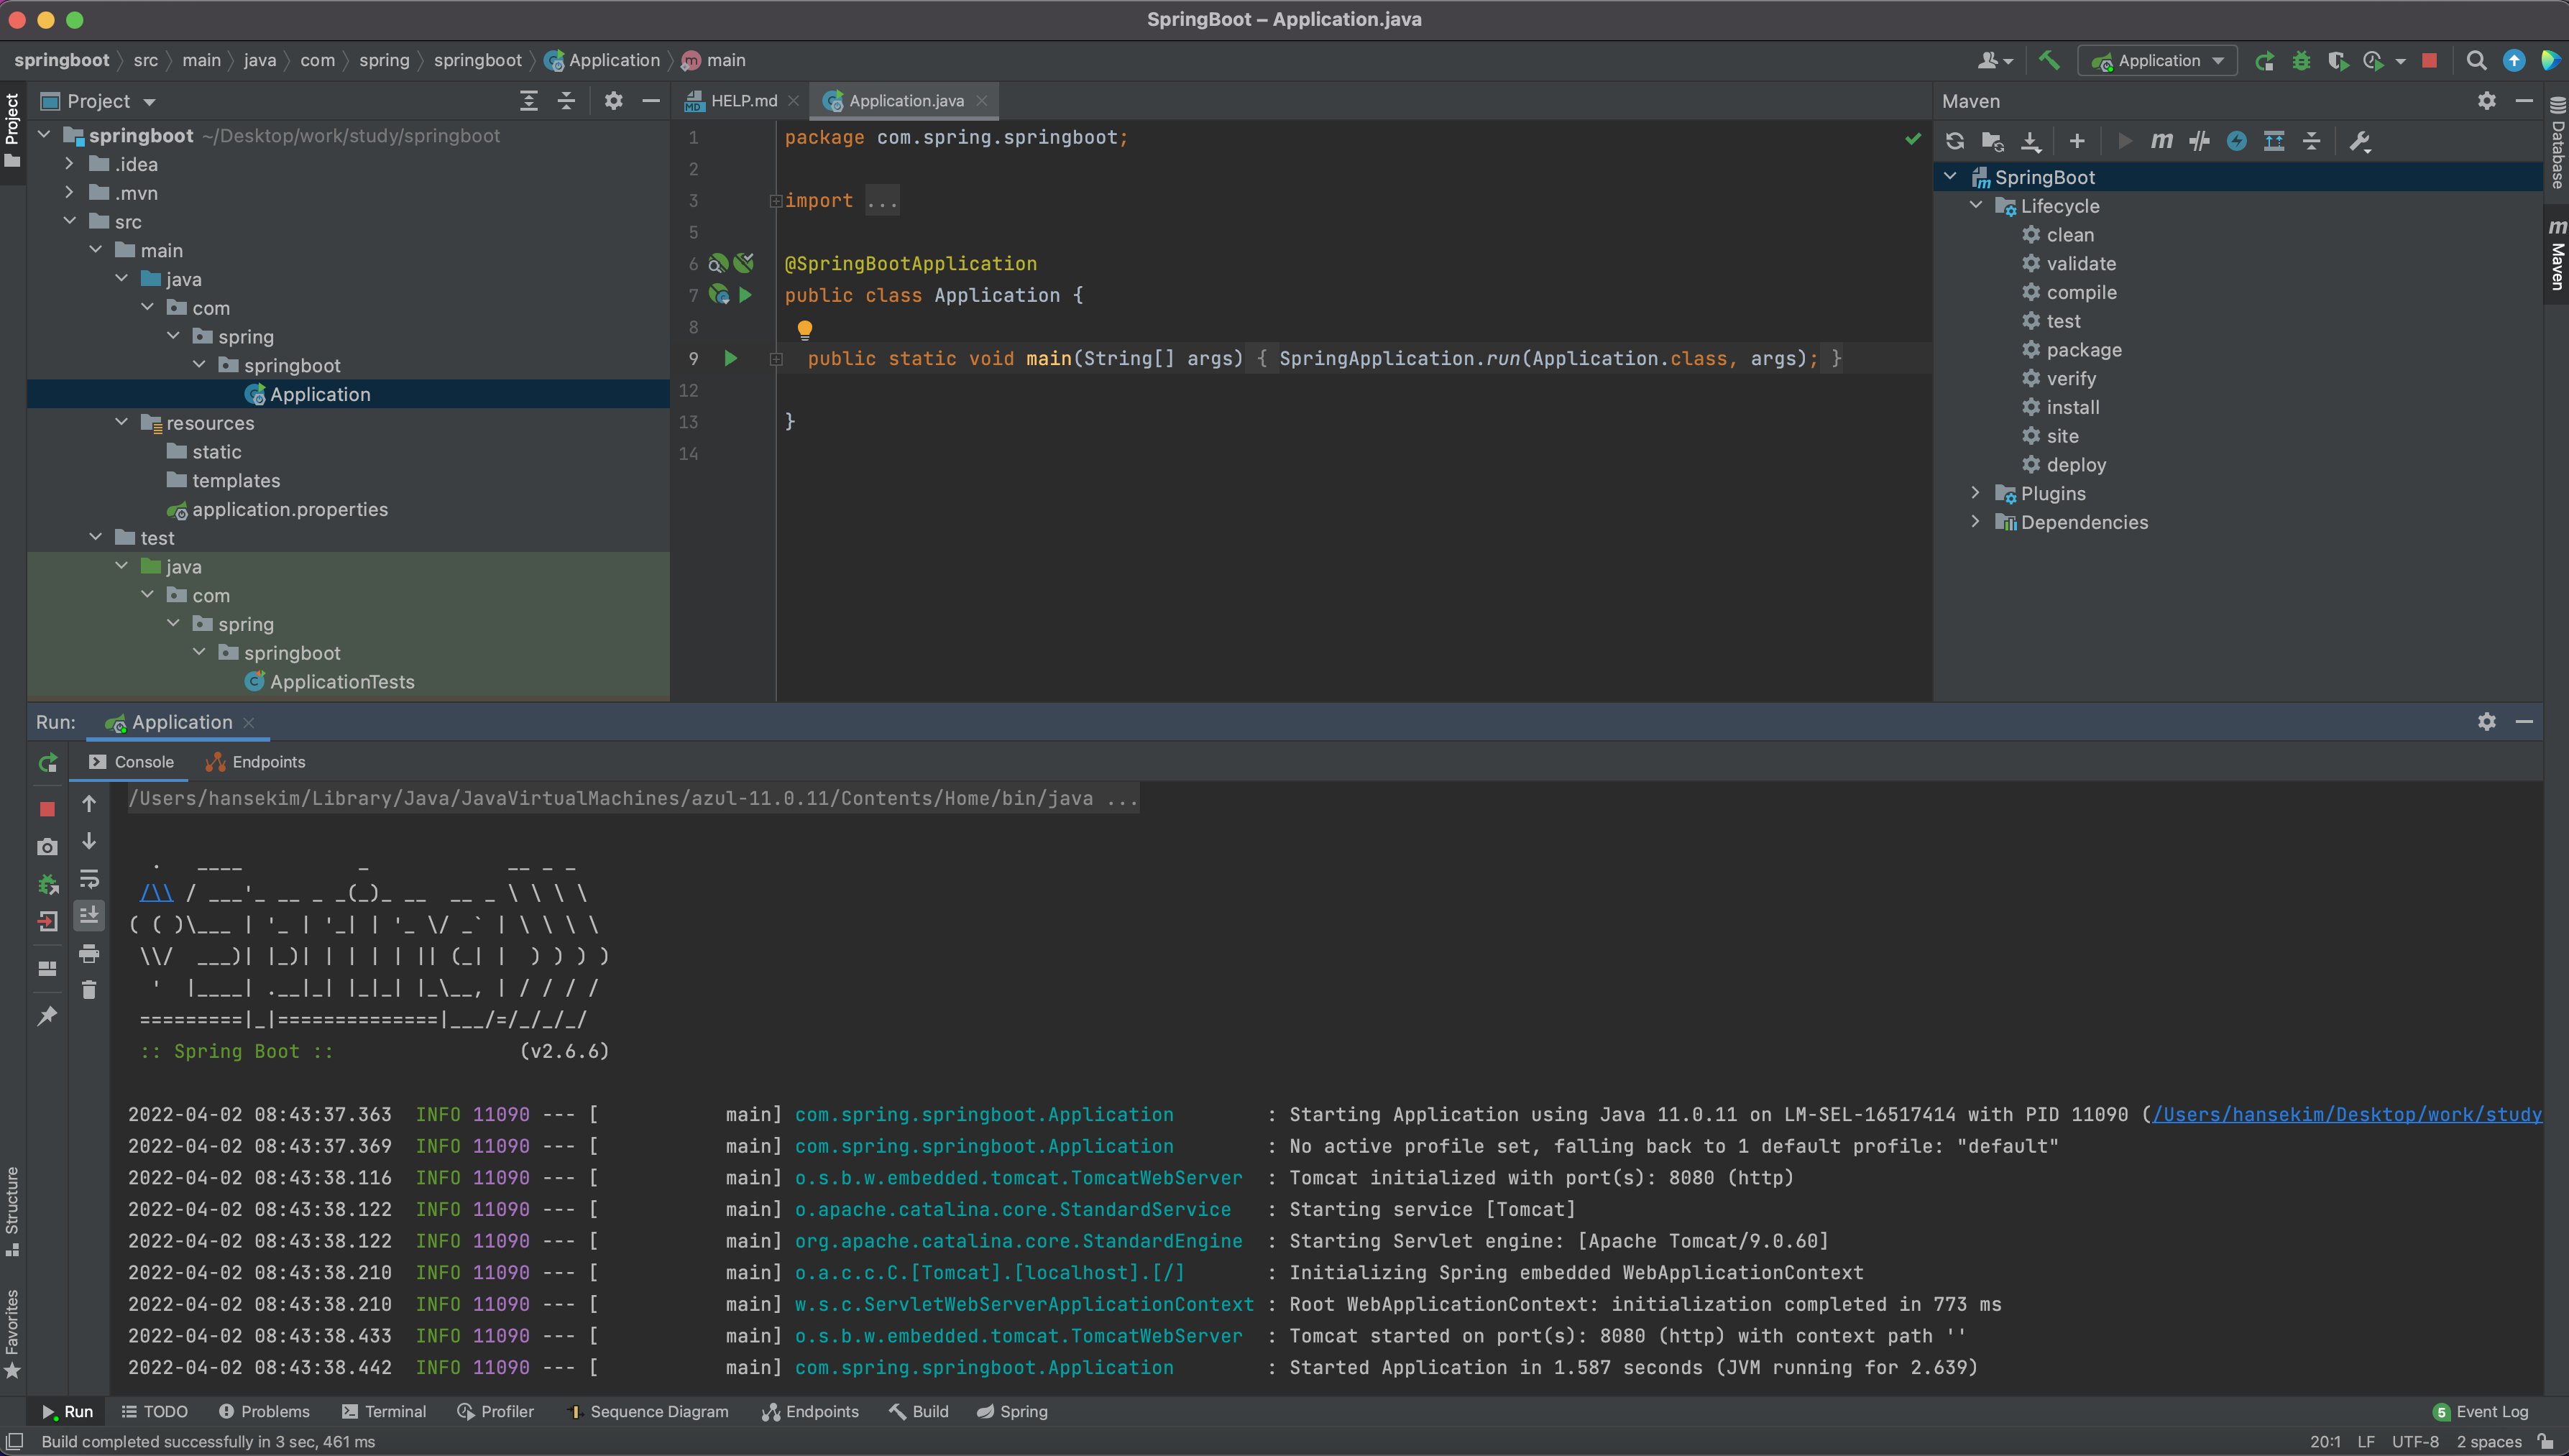Switch to the HELP.md editor tab

743,101
